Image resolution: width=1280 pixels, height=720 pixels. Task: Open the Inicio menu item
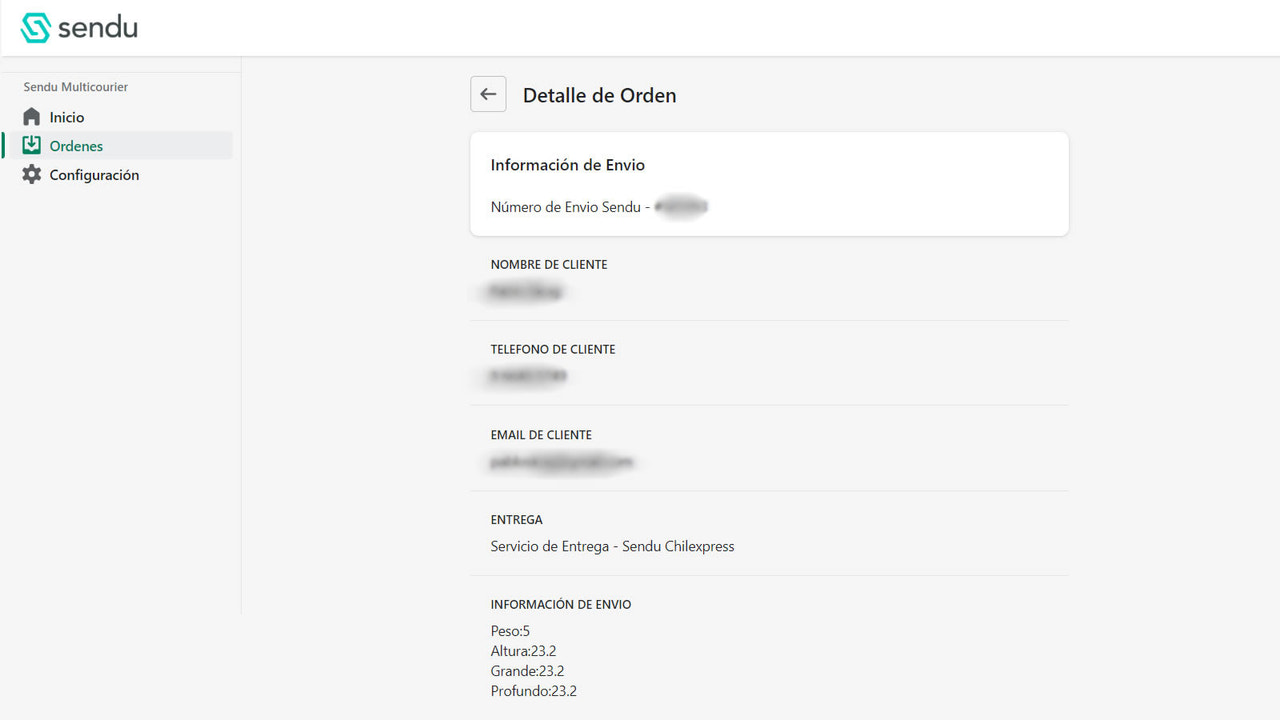67,117
